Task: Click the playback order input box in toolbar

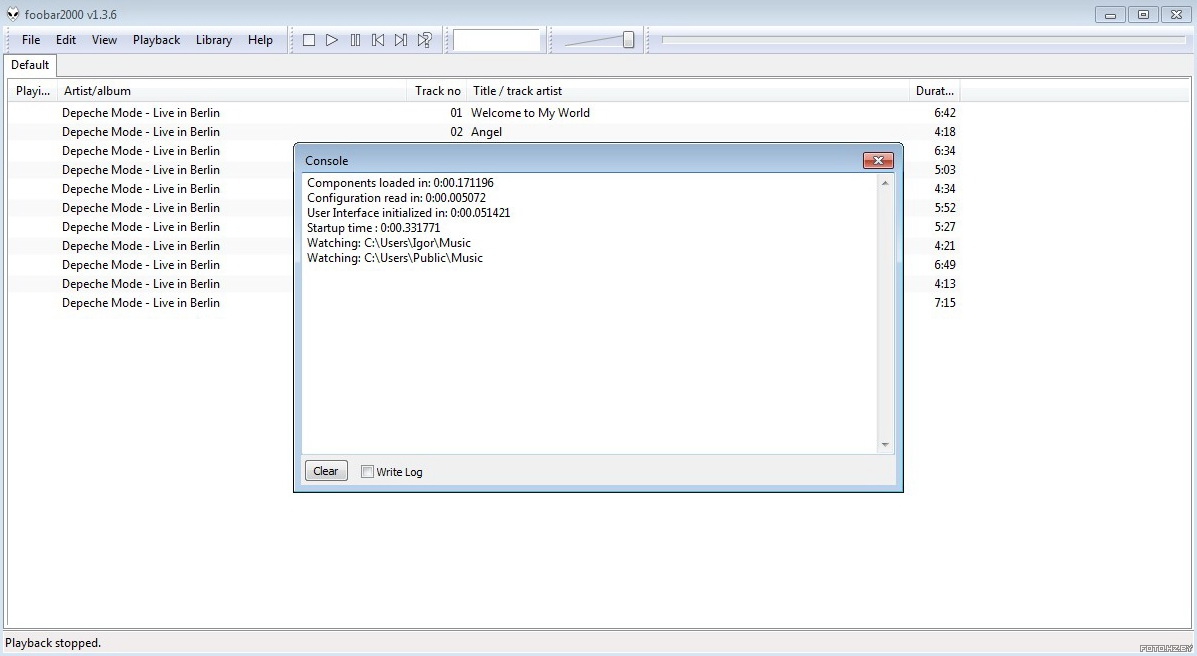Action: coord(496,40)
